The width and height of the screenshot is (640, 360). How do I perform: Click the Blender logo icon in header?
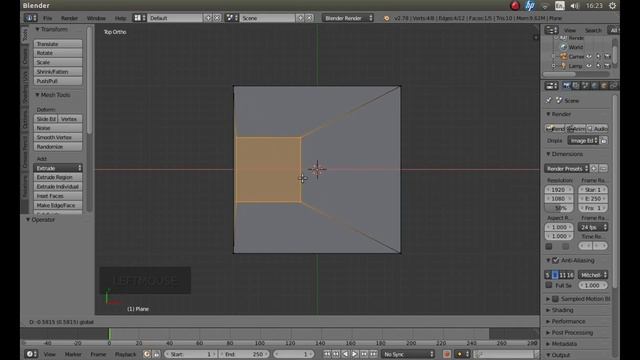[387, 18]
